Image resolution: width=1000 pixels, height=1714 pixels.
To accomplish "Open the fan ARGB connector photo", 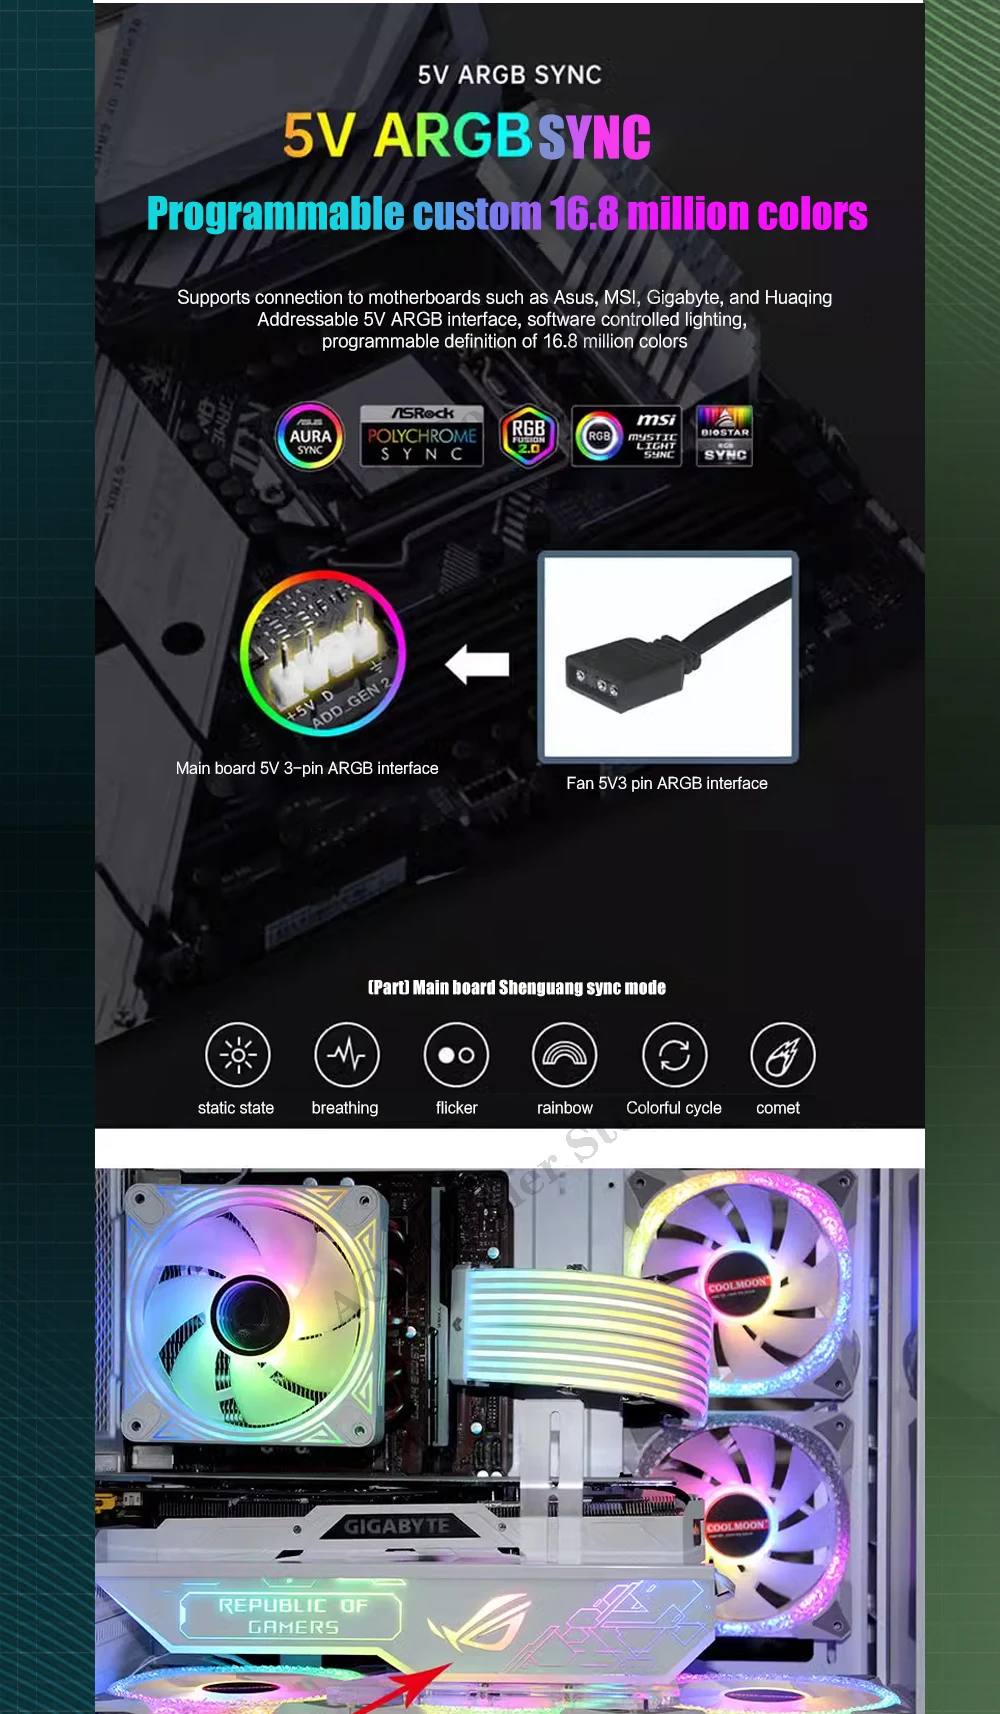I will (x=668, y=657).
